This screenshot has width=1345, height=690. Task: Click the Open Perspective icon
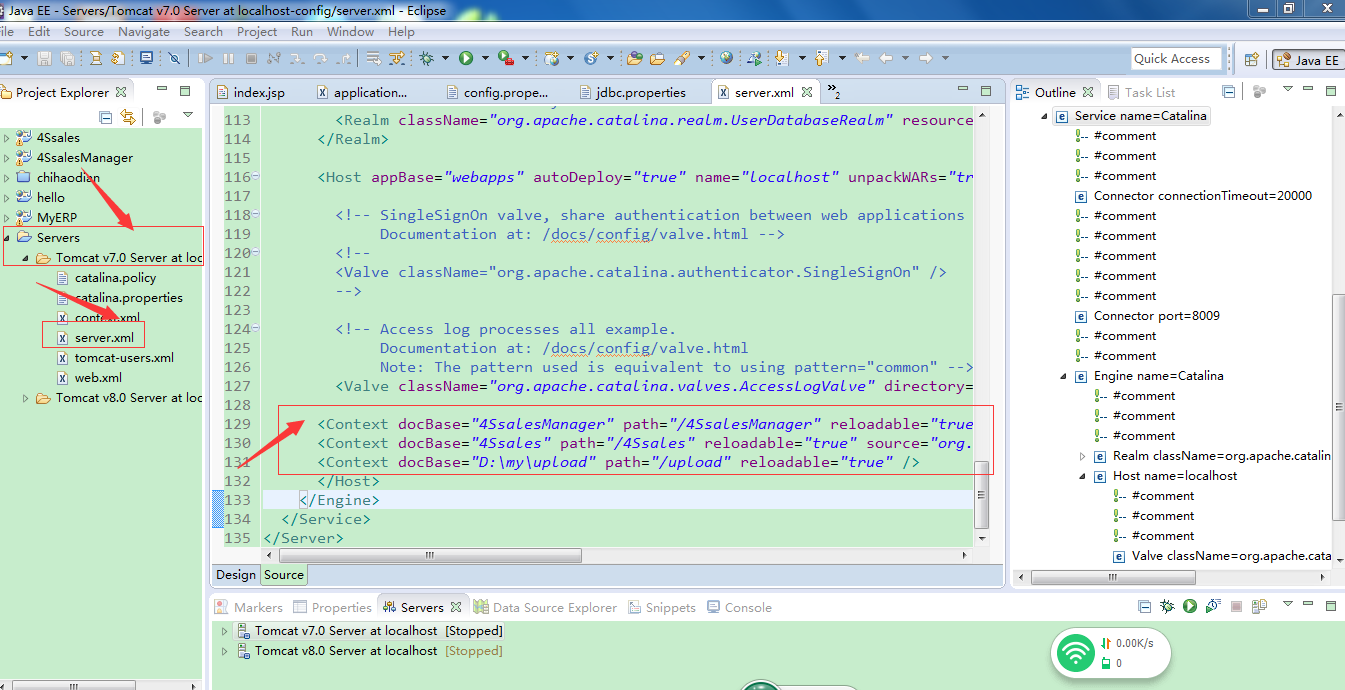tap(1250, 59)
